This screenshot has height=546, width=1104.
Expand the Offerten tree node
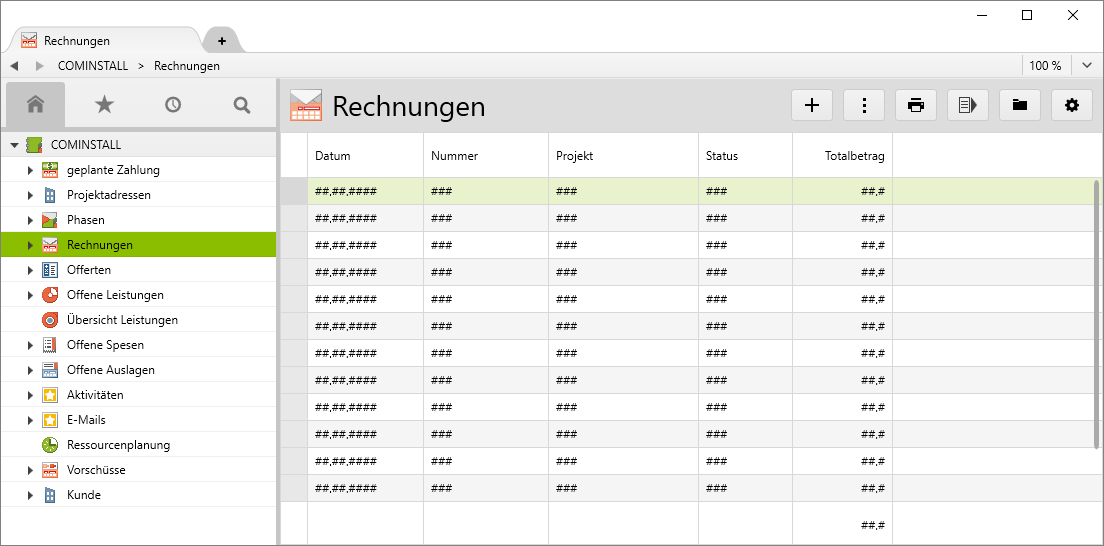[30, 270]
